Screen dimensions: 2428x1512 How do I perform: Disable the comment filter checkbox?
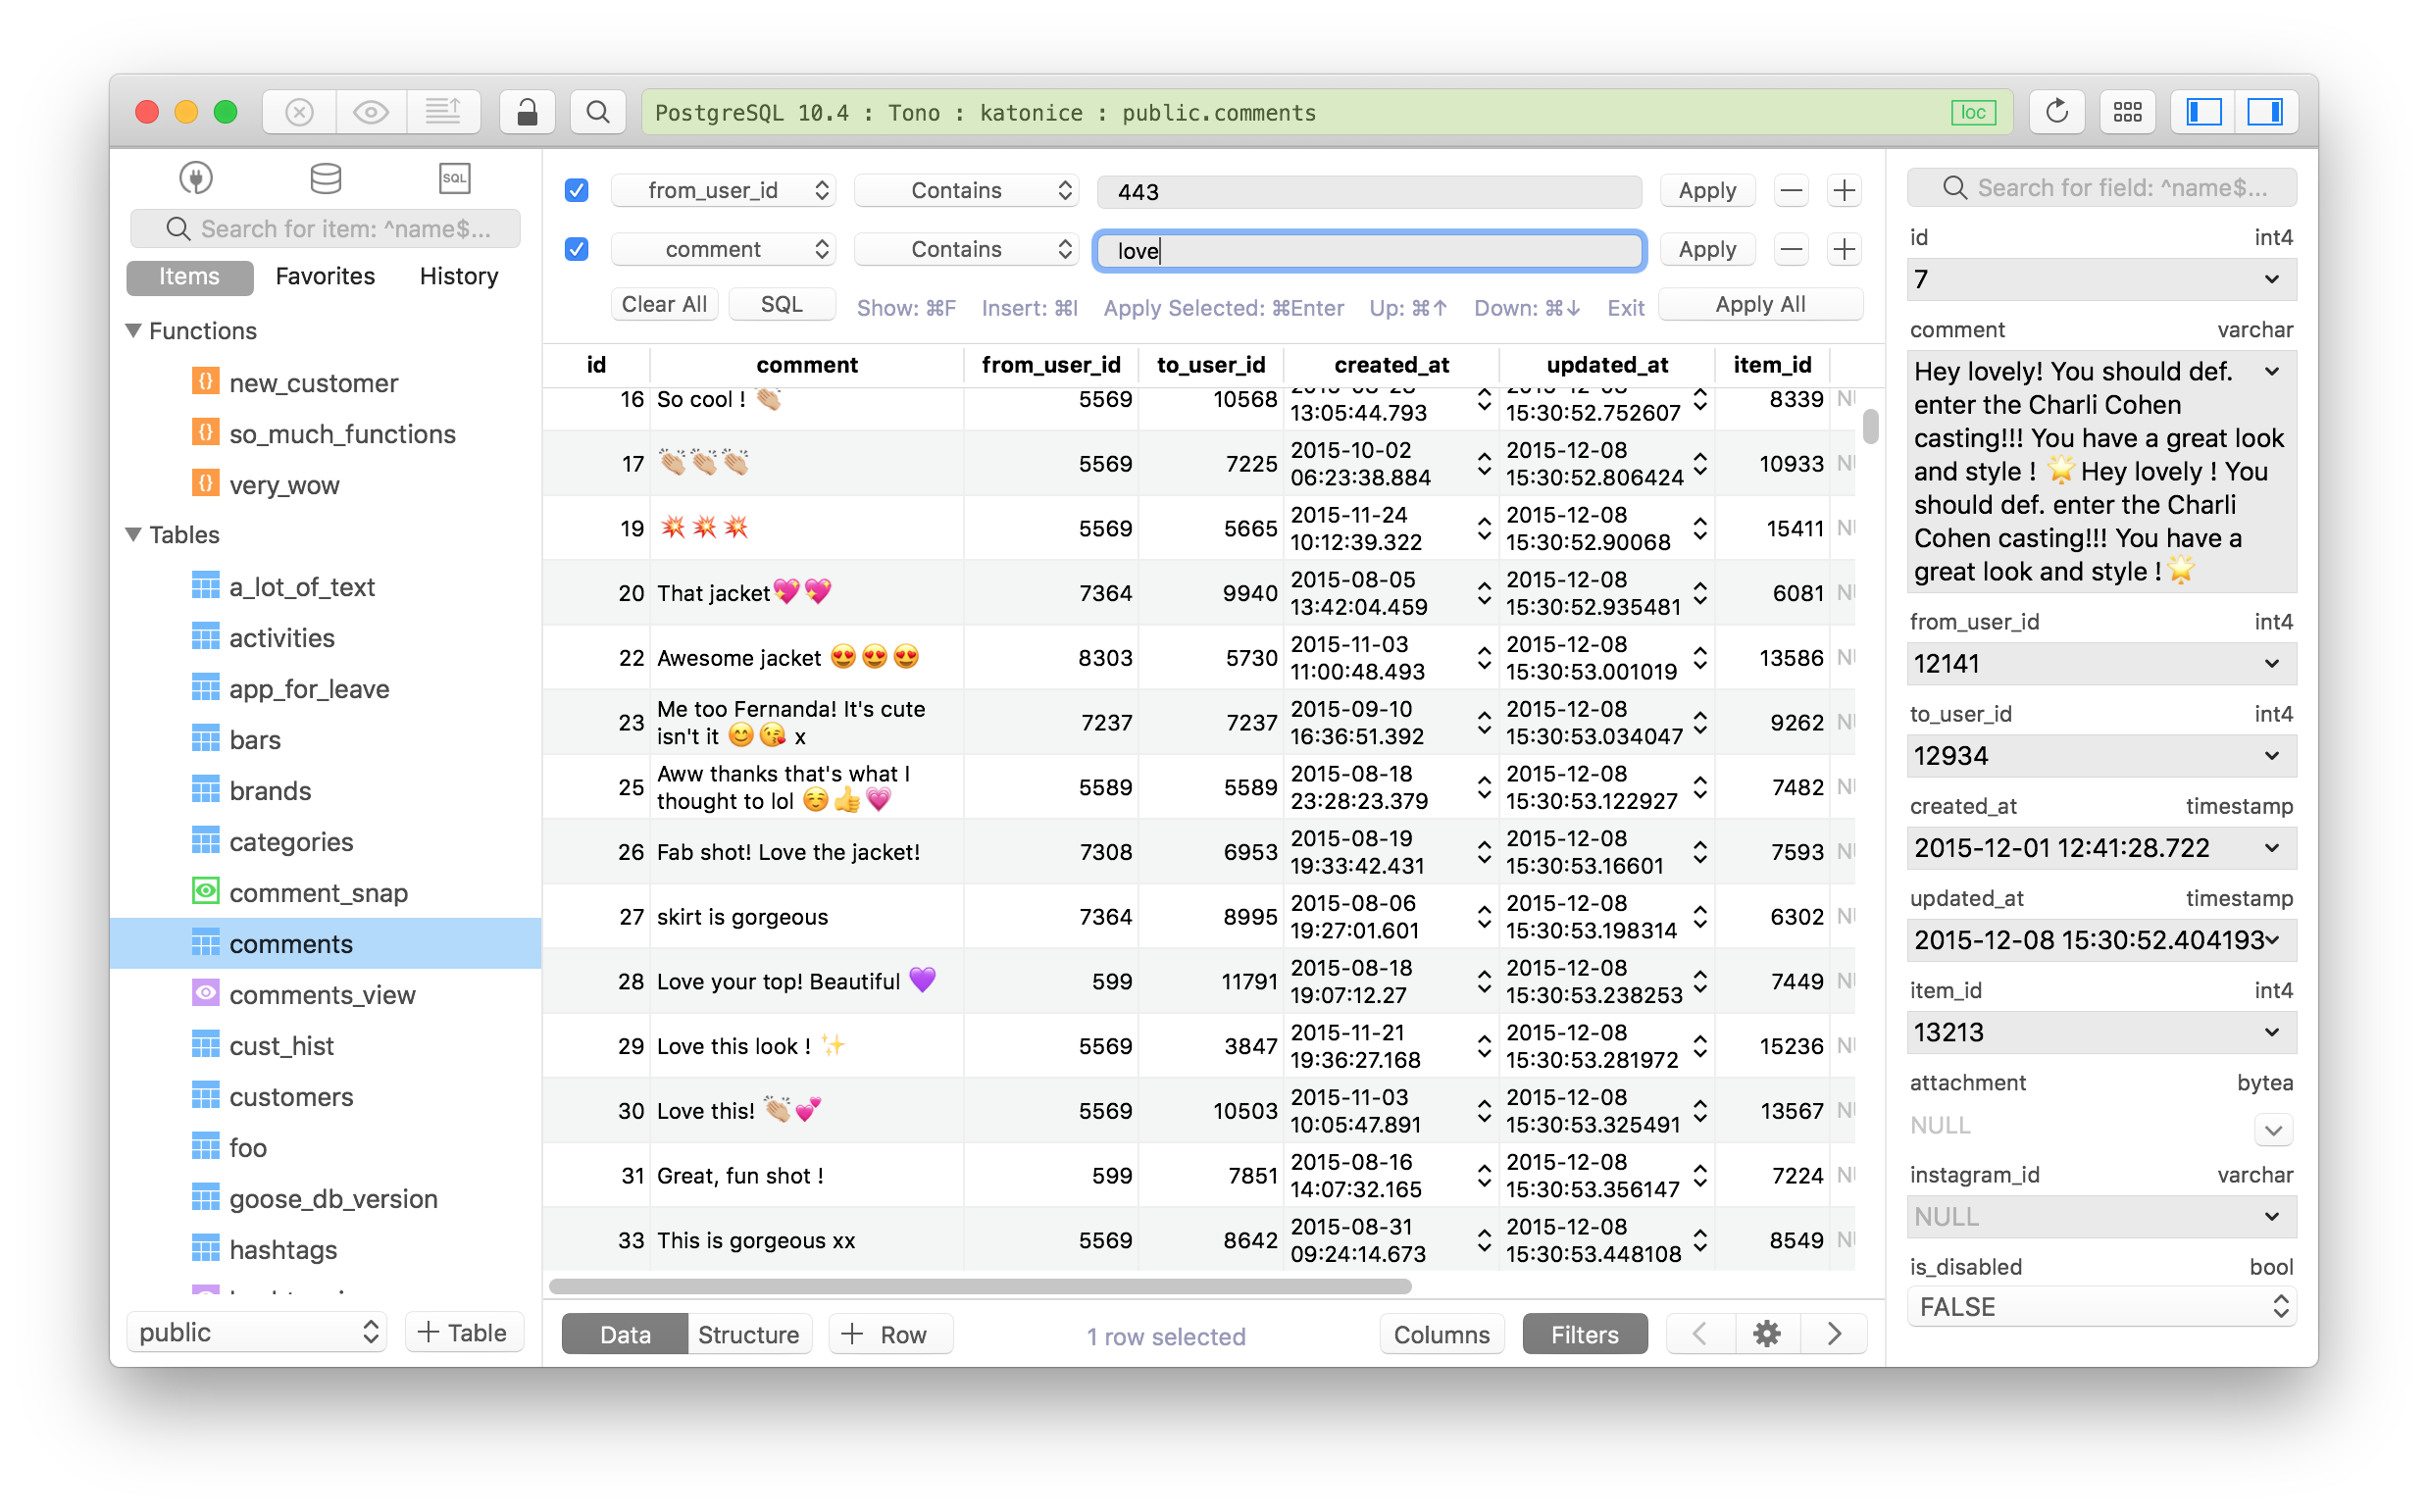tap(576, 249)
